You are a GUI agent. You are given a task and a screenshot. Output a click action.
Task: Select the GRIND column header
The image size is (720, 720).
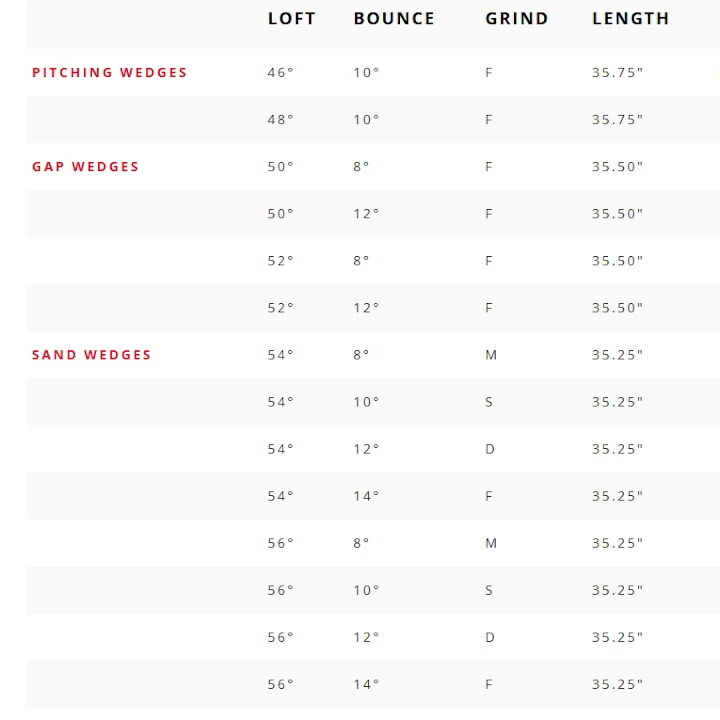[x=517, y=18]
